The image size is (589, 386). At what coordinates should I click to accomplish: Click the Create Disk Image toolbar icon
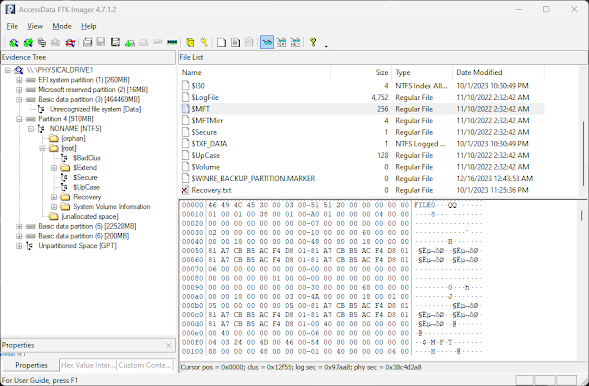tap(88, 42)
